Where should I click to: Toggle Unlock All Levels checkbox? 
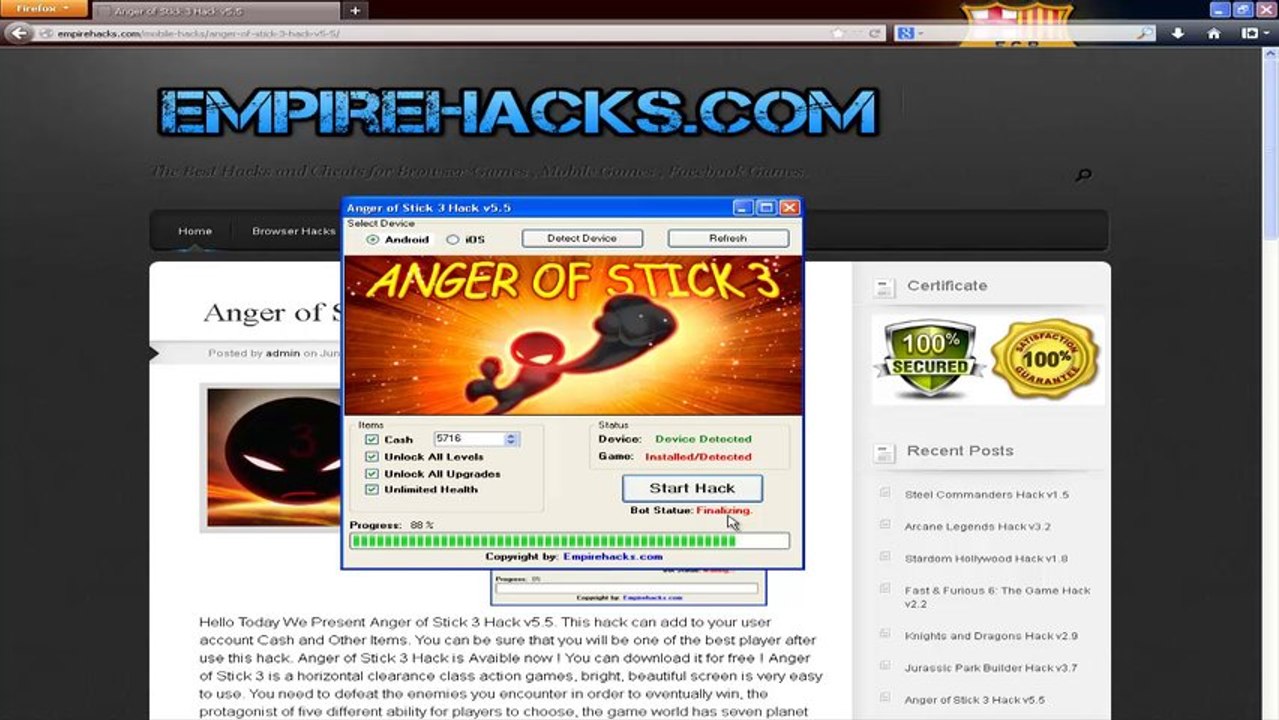tap(372, 456)
